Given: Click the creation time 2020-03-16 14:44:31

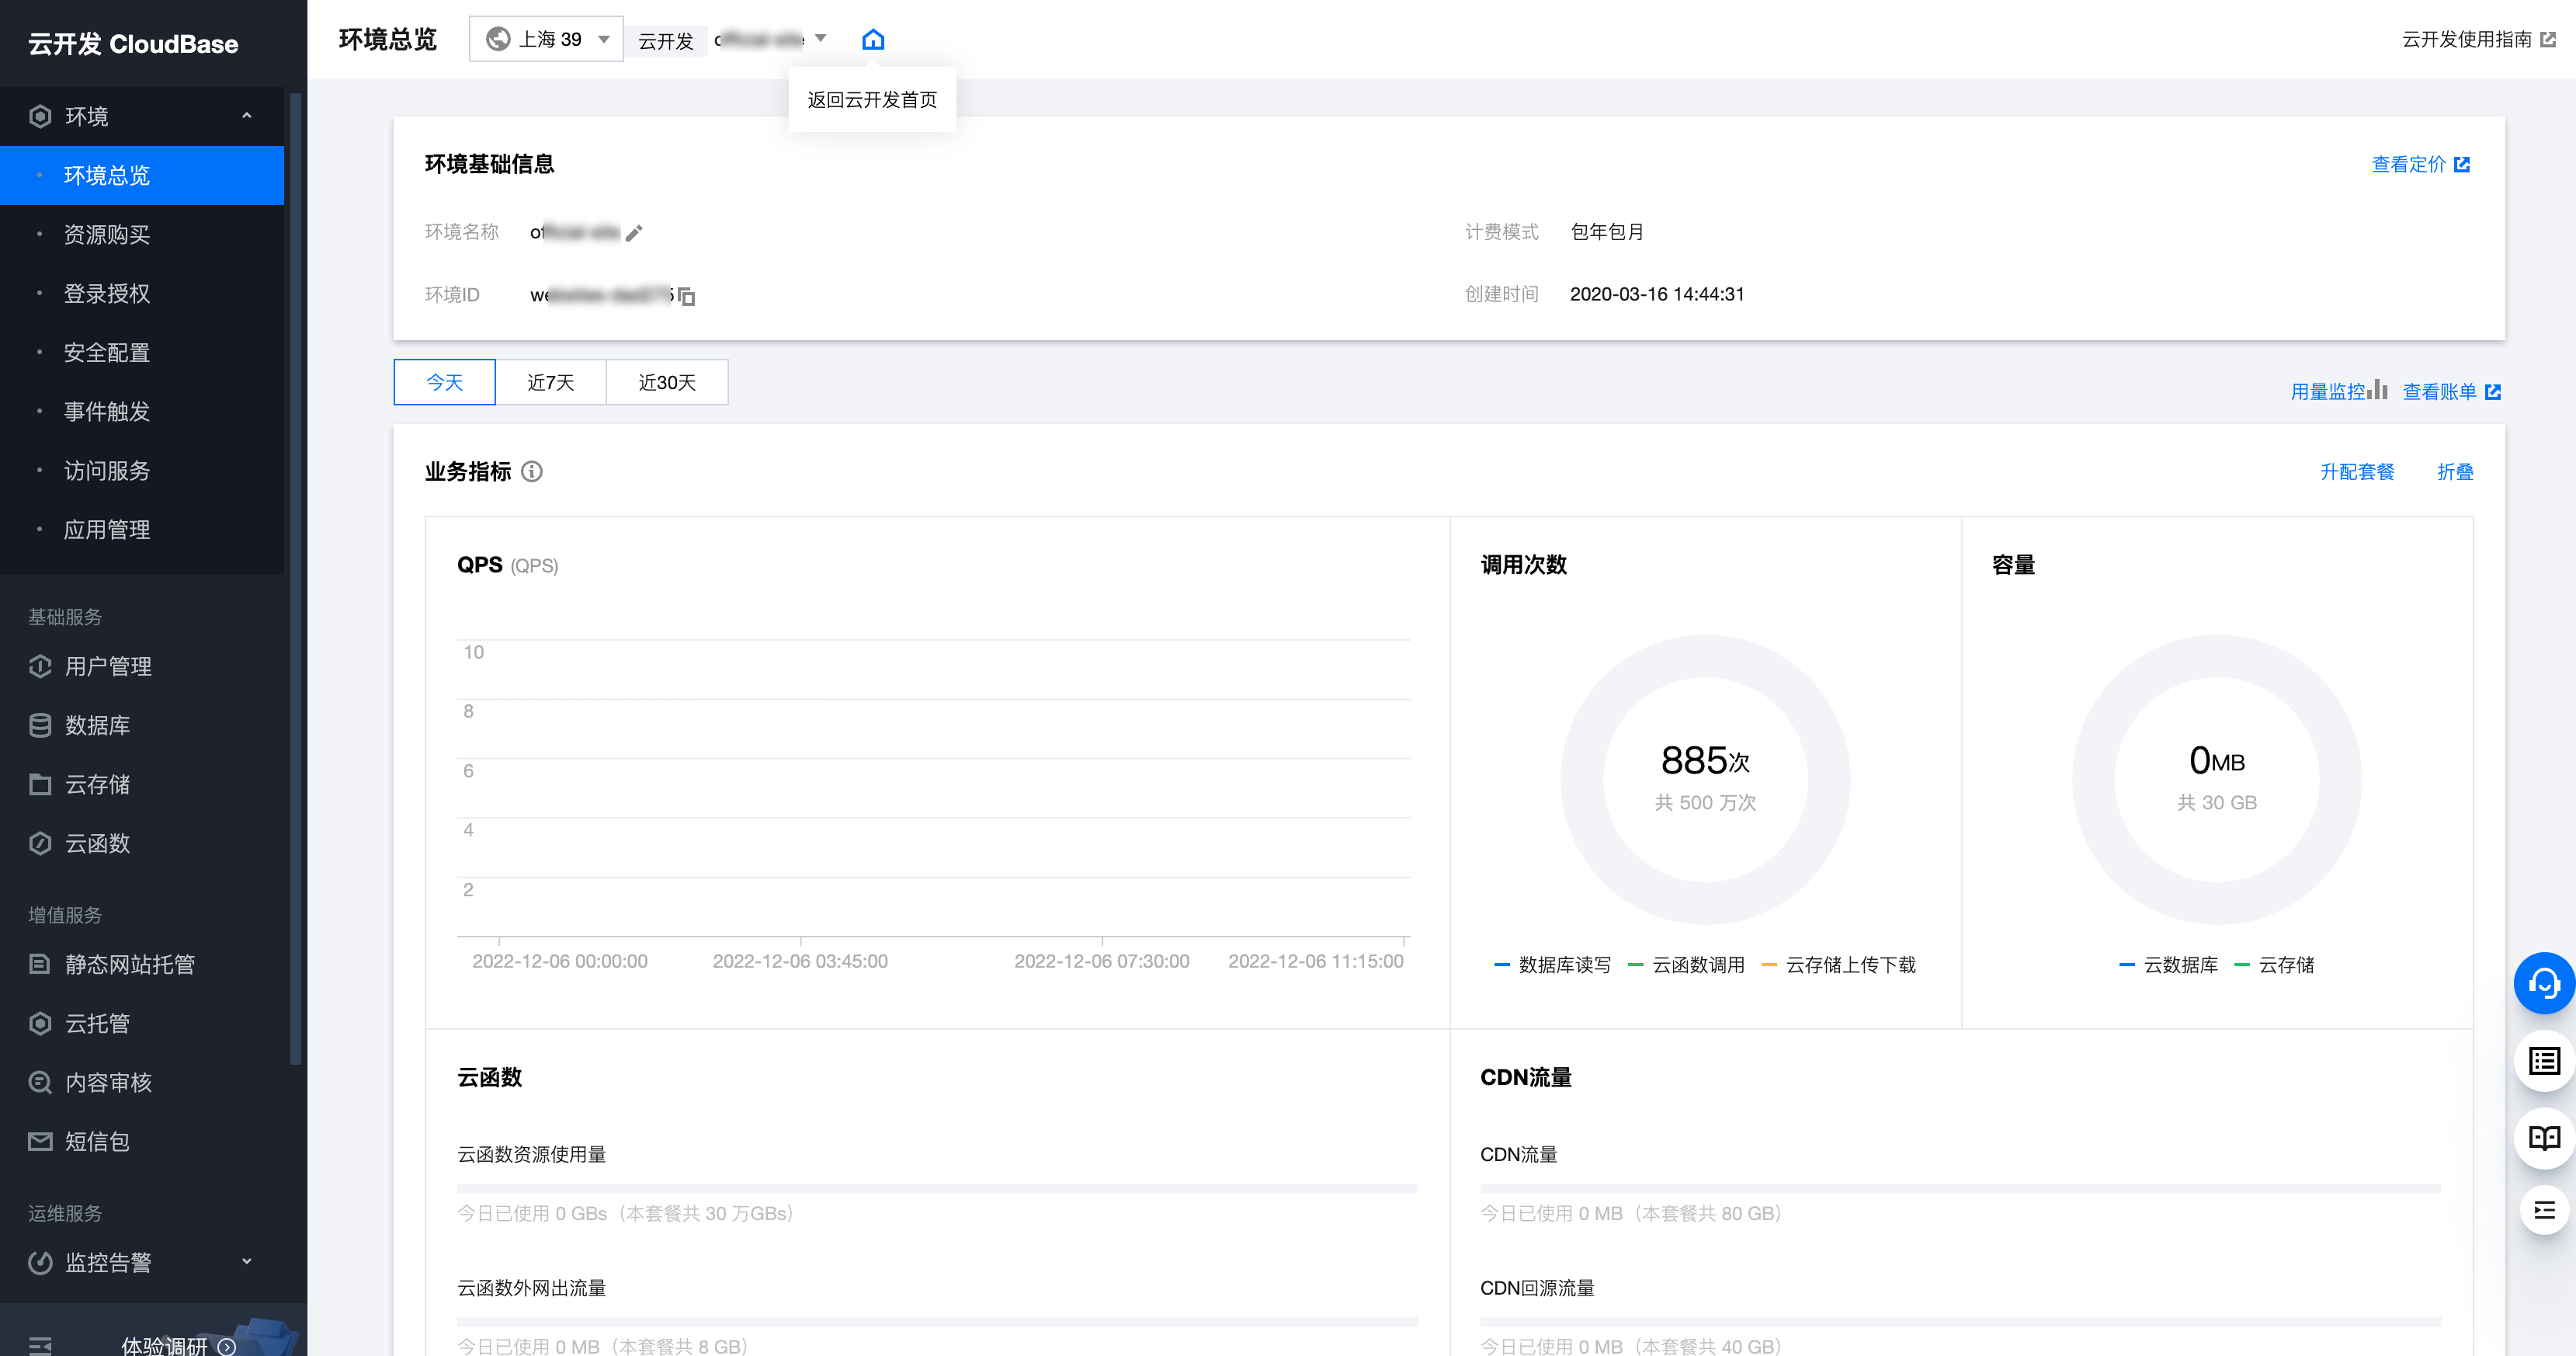Looking at the screenshot, I should point(1657,294).
